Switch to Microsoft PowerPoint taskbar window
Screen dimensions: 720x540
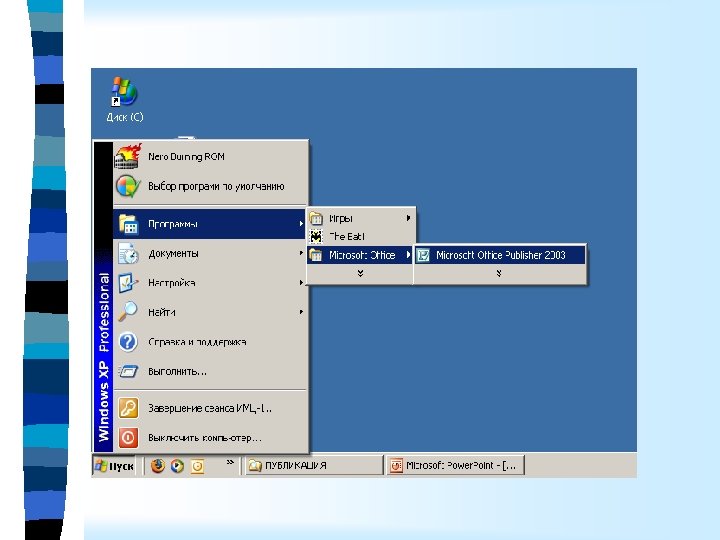pos(455,466)
